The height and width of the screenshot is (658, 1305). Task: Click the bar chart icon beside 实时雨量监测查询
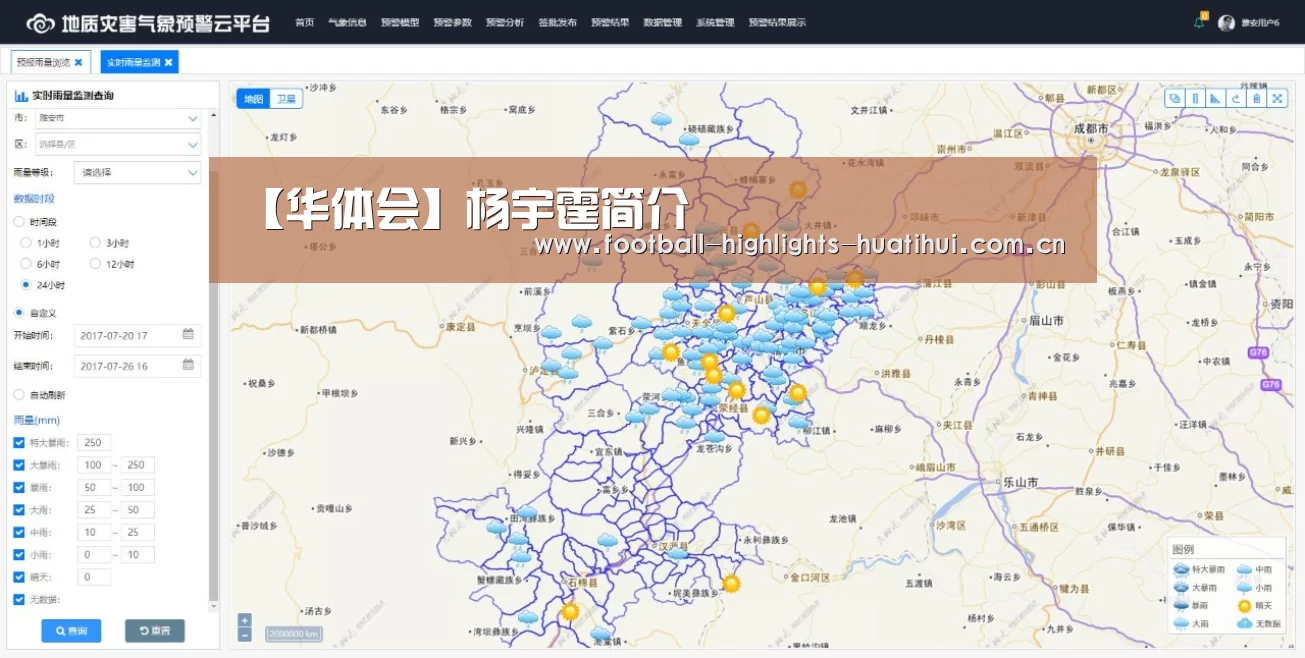(x=21, y=95)
